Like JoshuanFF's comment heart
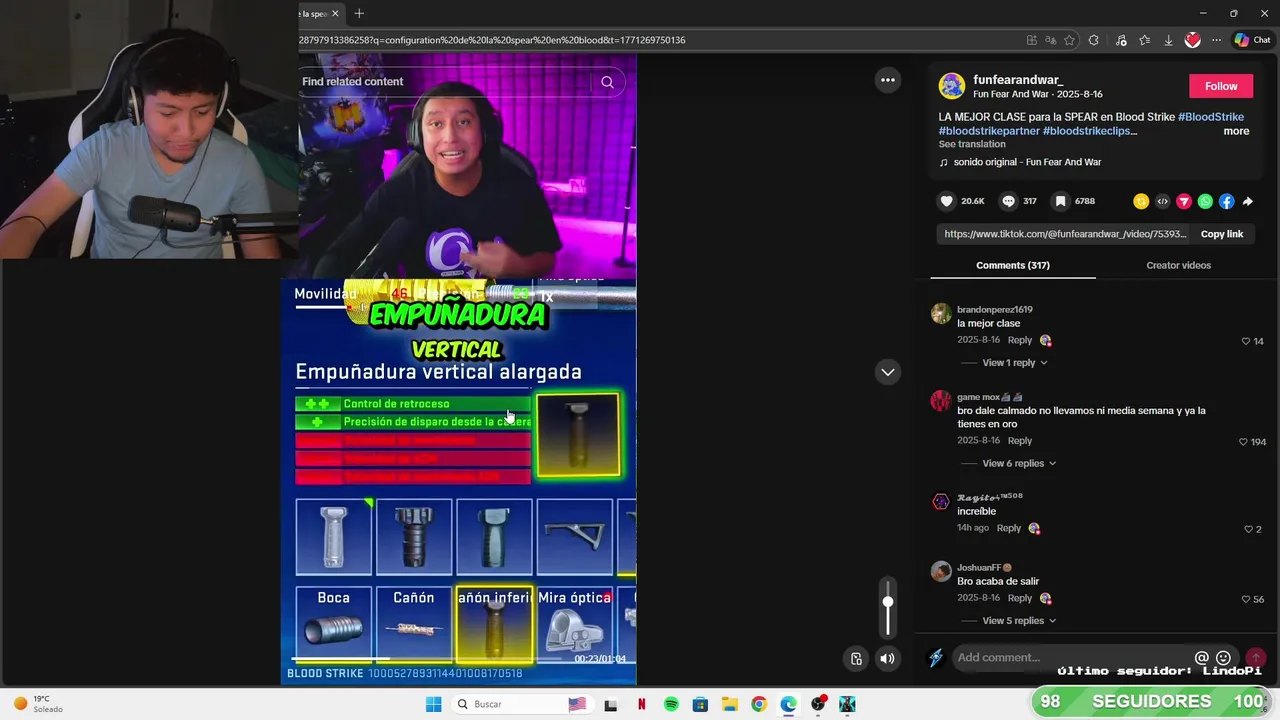 1246,599
